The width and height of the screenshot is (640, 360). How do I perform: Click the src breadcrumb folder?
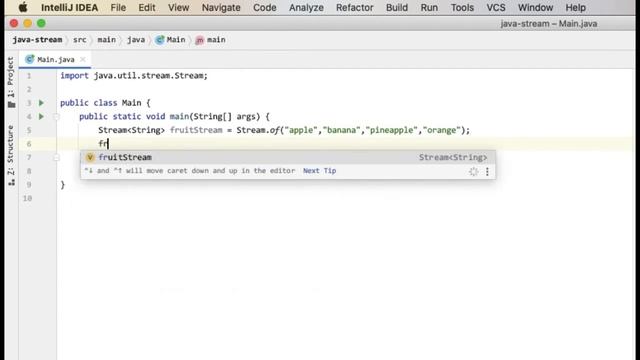coord(80,40)
